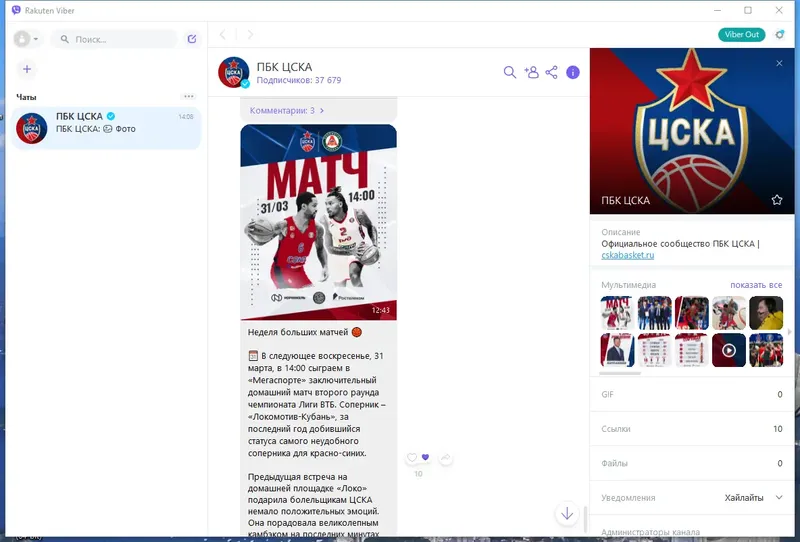Open the video thumbnail with play icon
Screen dimensions: 800x542
(x=729, y=350)
